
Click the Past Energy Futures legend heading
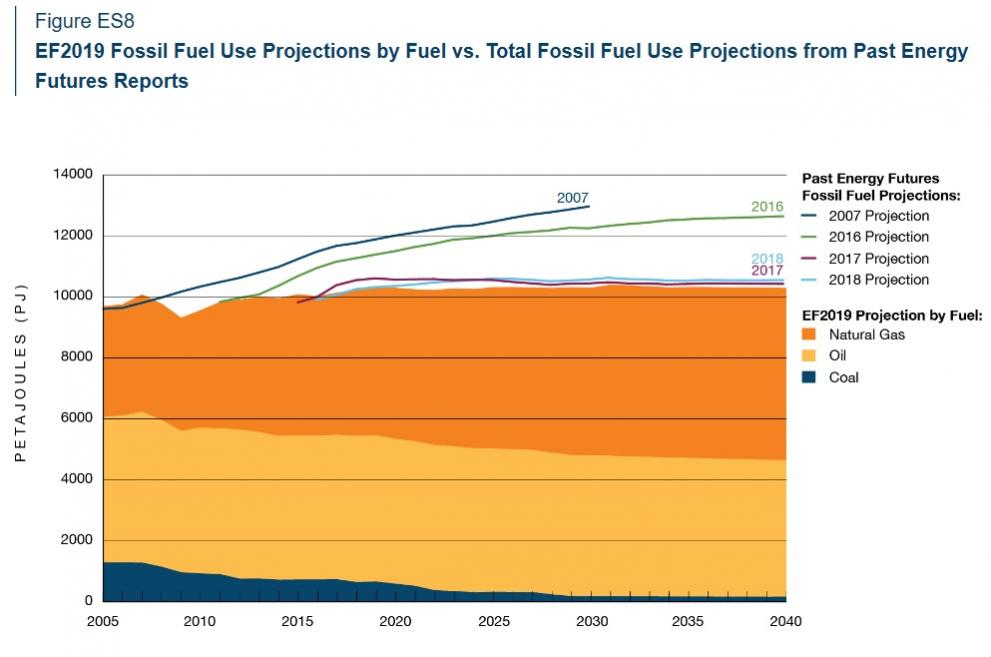(x=871, y=187)
